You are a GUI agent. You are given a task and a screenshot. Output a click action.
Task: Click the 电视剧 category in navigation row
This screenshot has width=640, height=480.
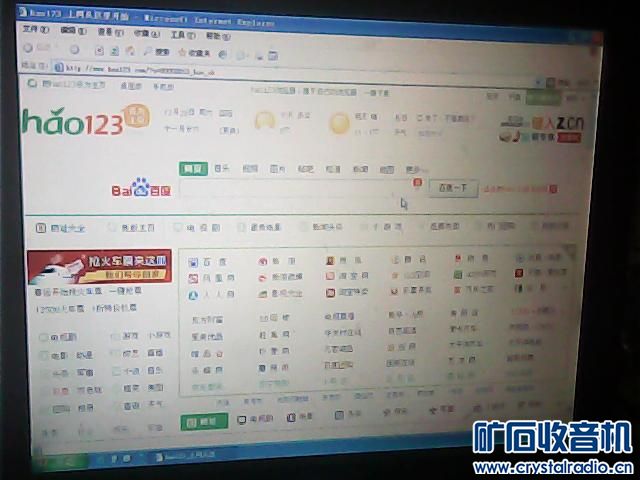(203, 228)
